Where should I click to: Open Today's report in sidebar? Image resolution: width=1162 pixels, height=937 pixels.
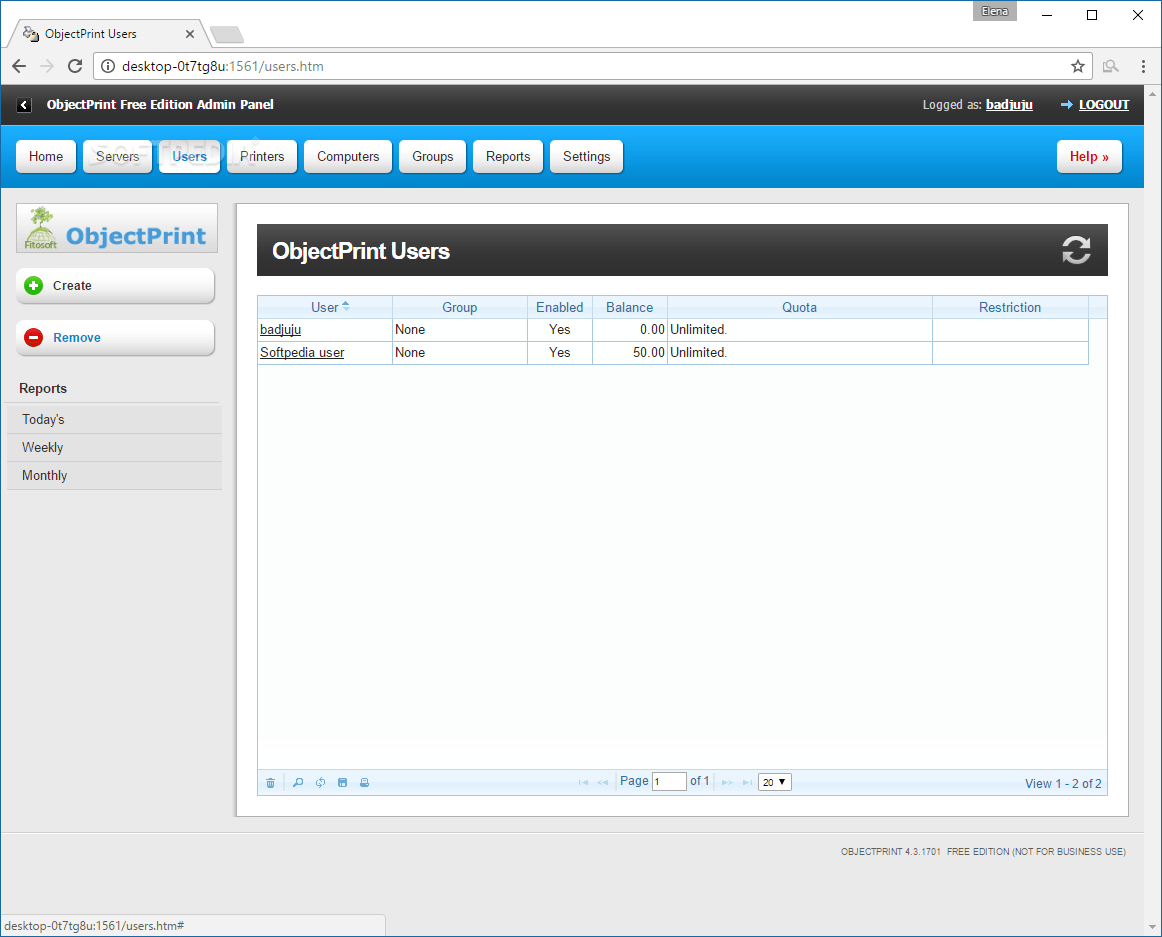click(x=114, y=420)
